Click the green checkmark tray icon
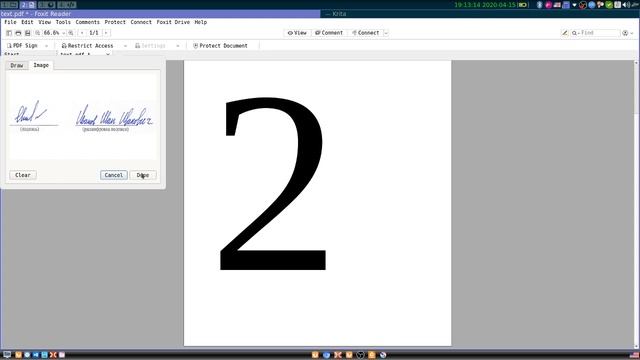The height and width of the screenshot is (360, 640). tap(609, 5)
